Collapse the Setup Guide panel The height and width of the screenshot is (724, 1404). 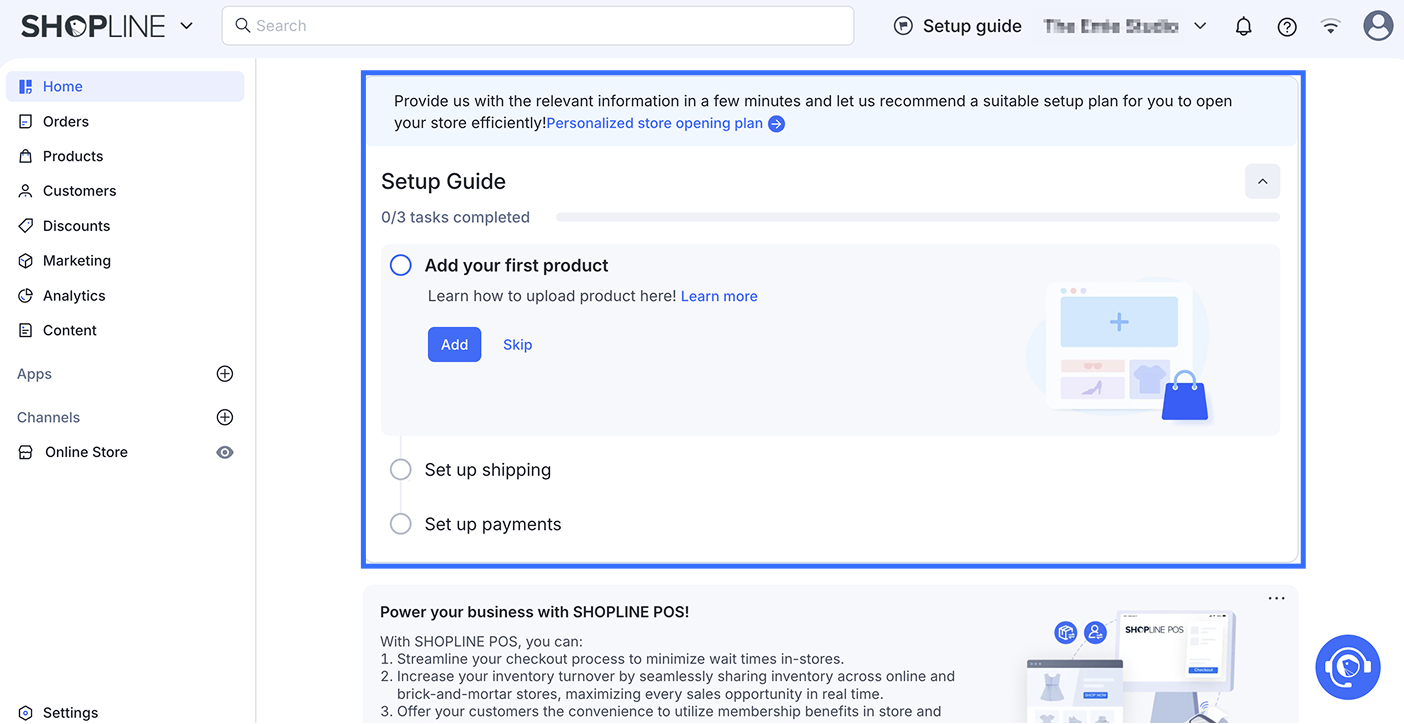click(x=1262, y=182)
